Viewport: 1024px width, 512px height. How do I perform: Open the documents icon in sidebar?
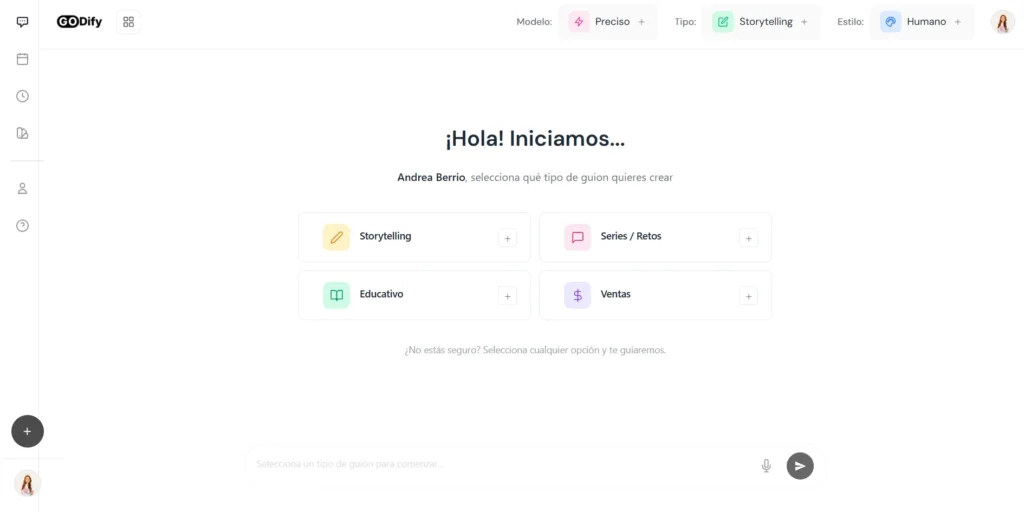(x=22, y=133)
